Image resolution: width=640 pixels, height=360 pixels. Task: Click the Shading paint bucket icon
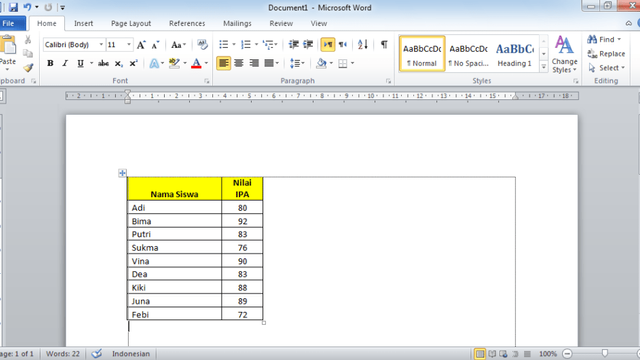(321, 63)
